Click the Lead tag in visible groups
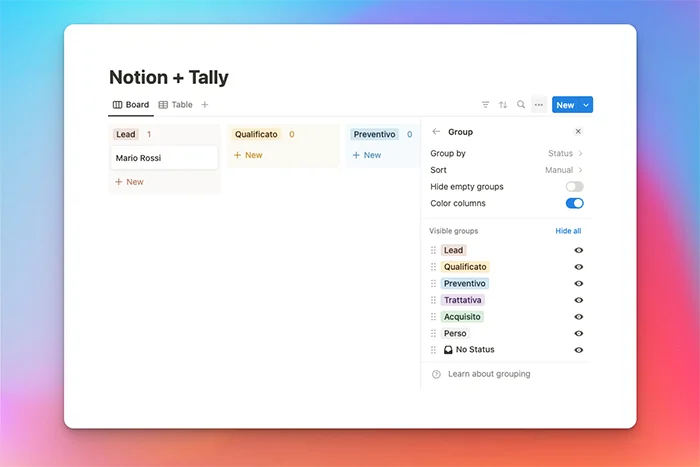The height and width of the screenshot is (467, 700). point(453,250)
